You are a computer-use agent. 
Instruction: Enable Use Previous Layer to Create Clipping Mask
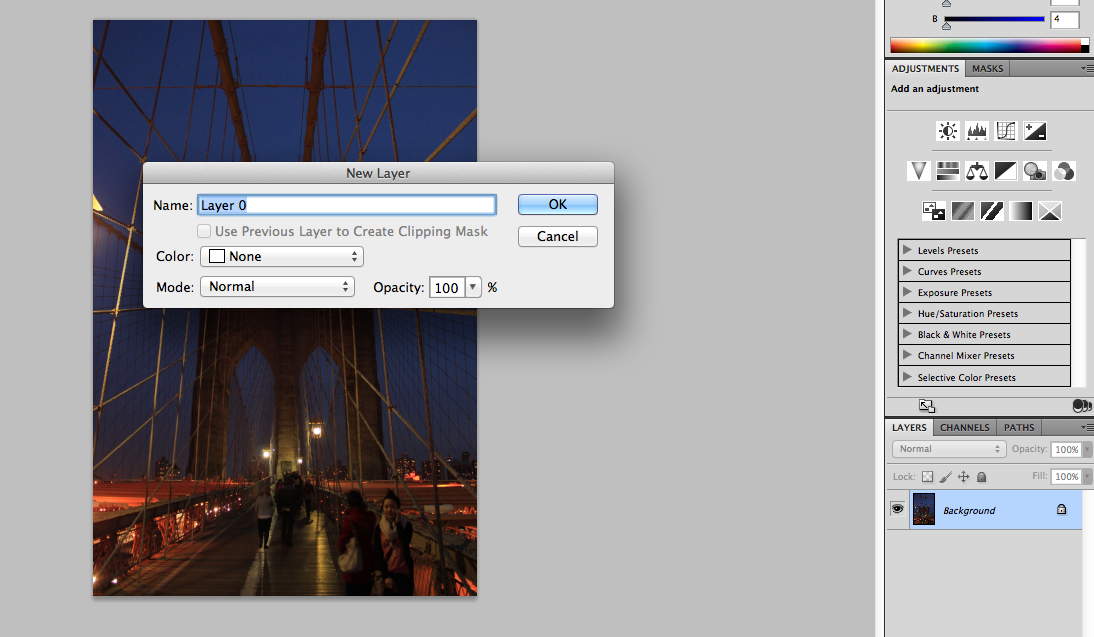coord(204,231)
